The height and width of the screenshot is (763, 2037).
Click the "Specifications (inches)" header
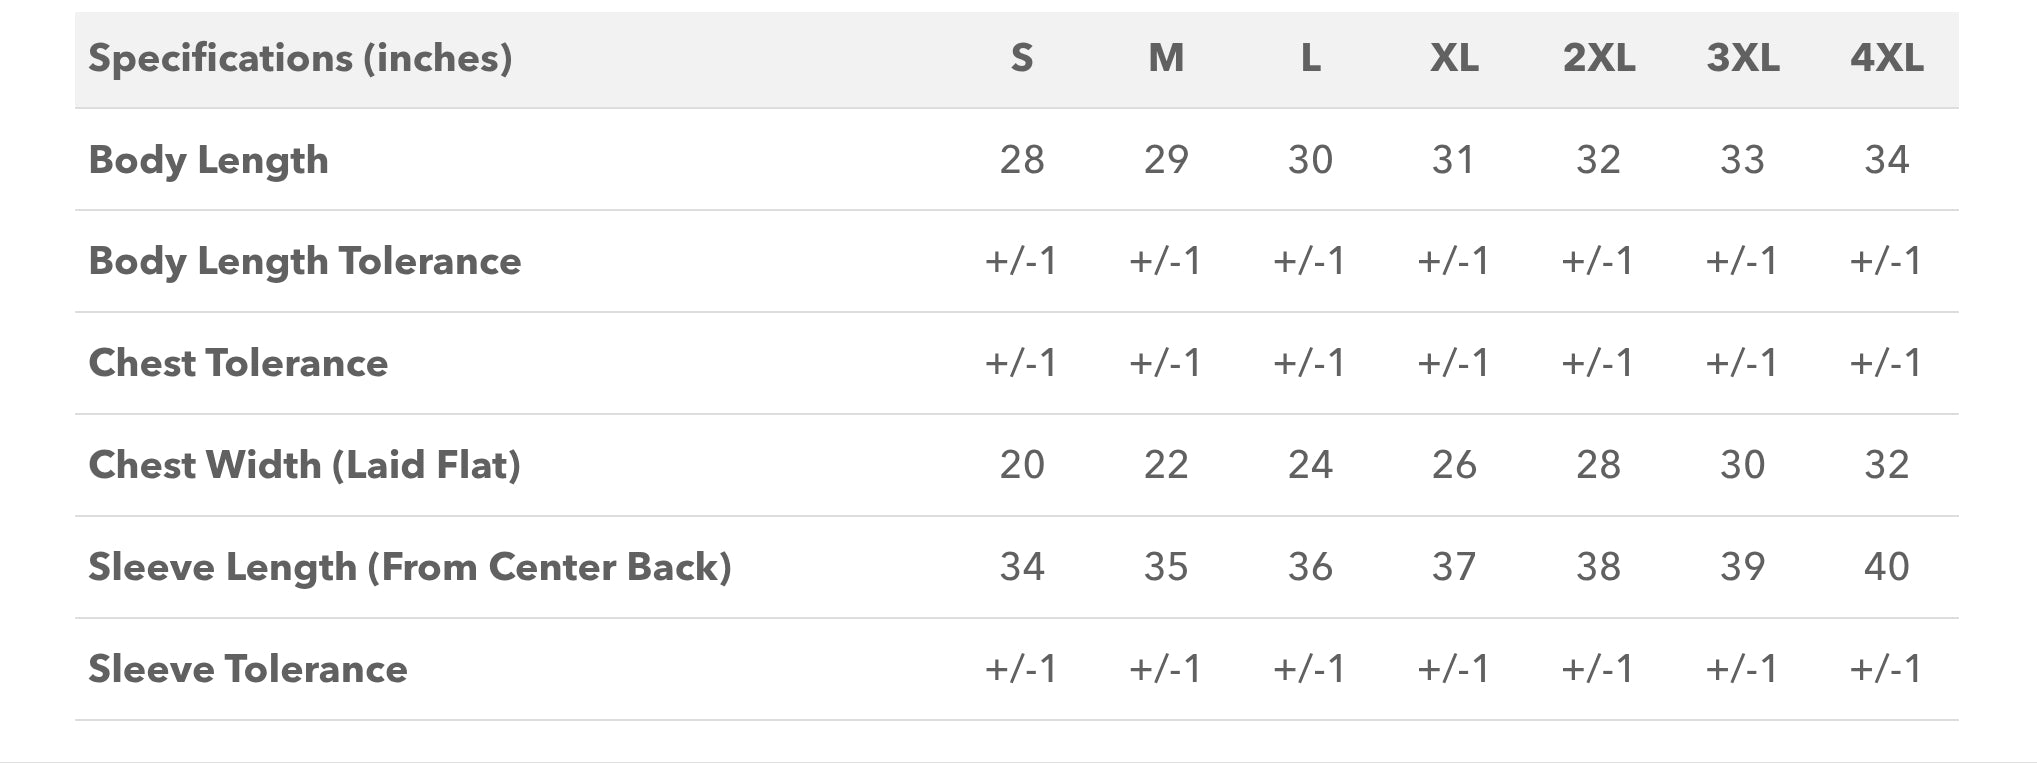(300, 58)
